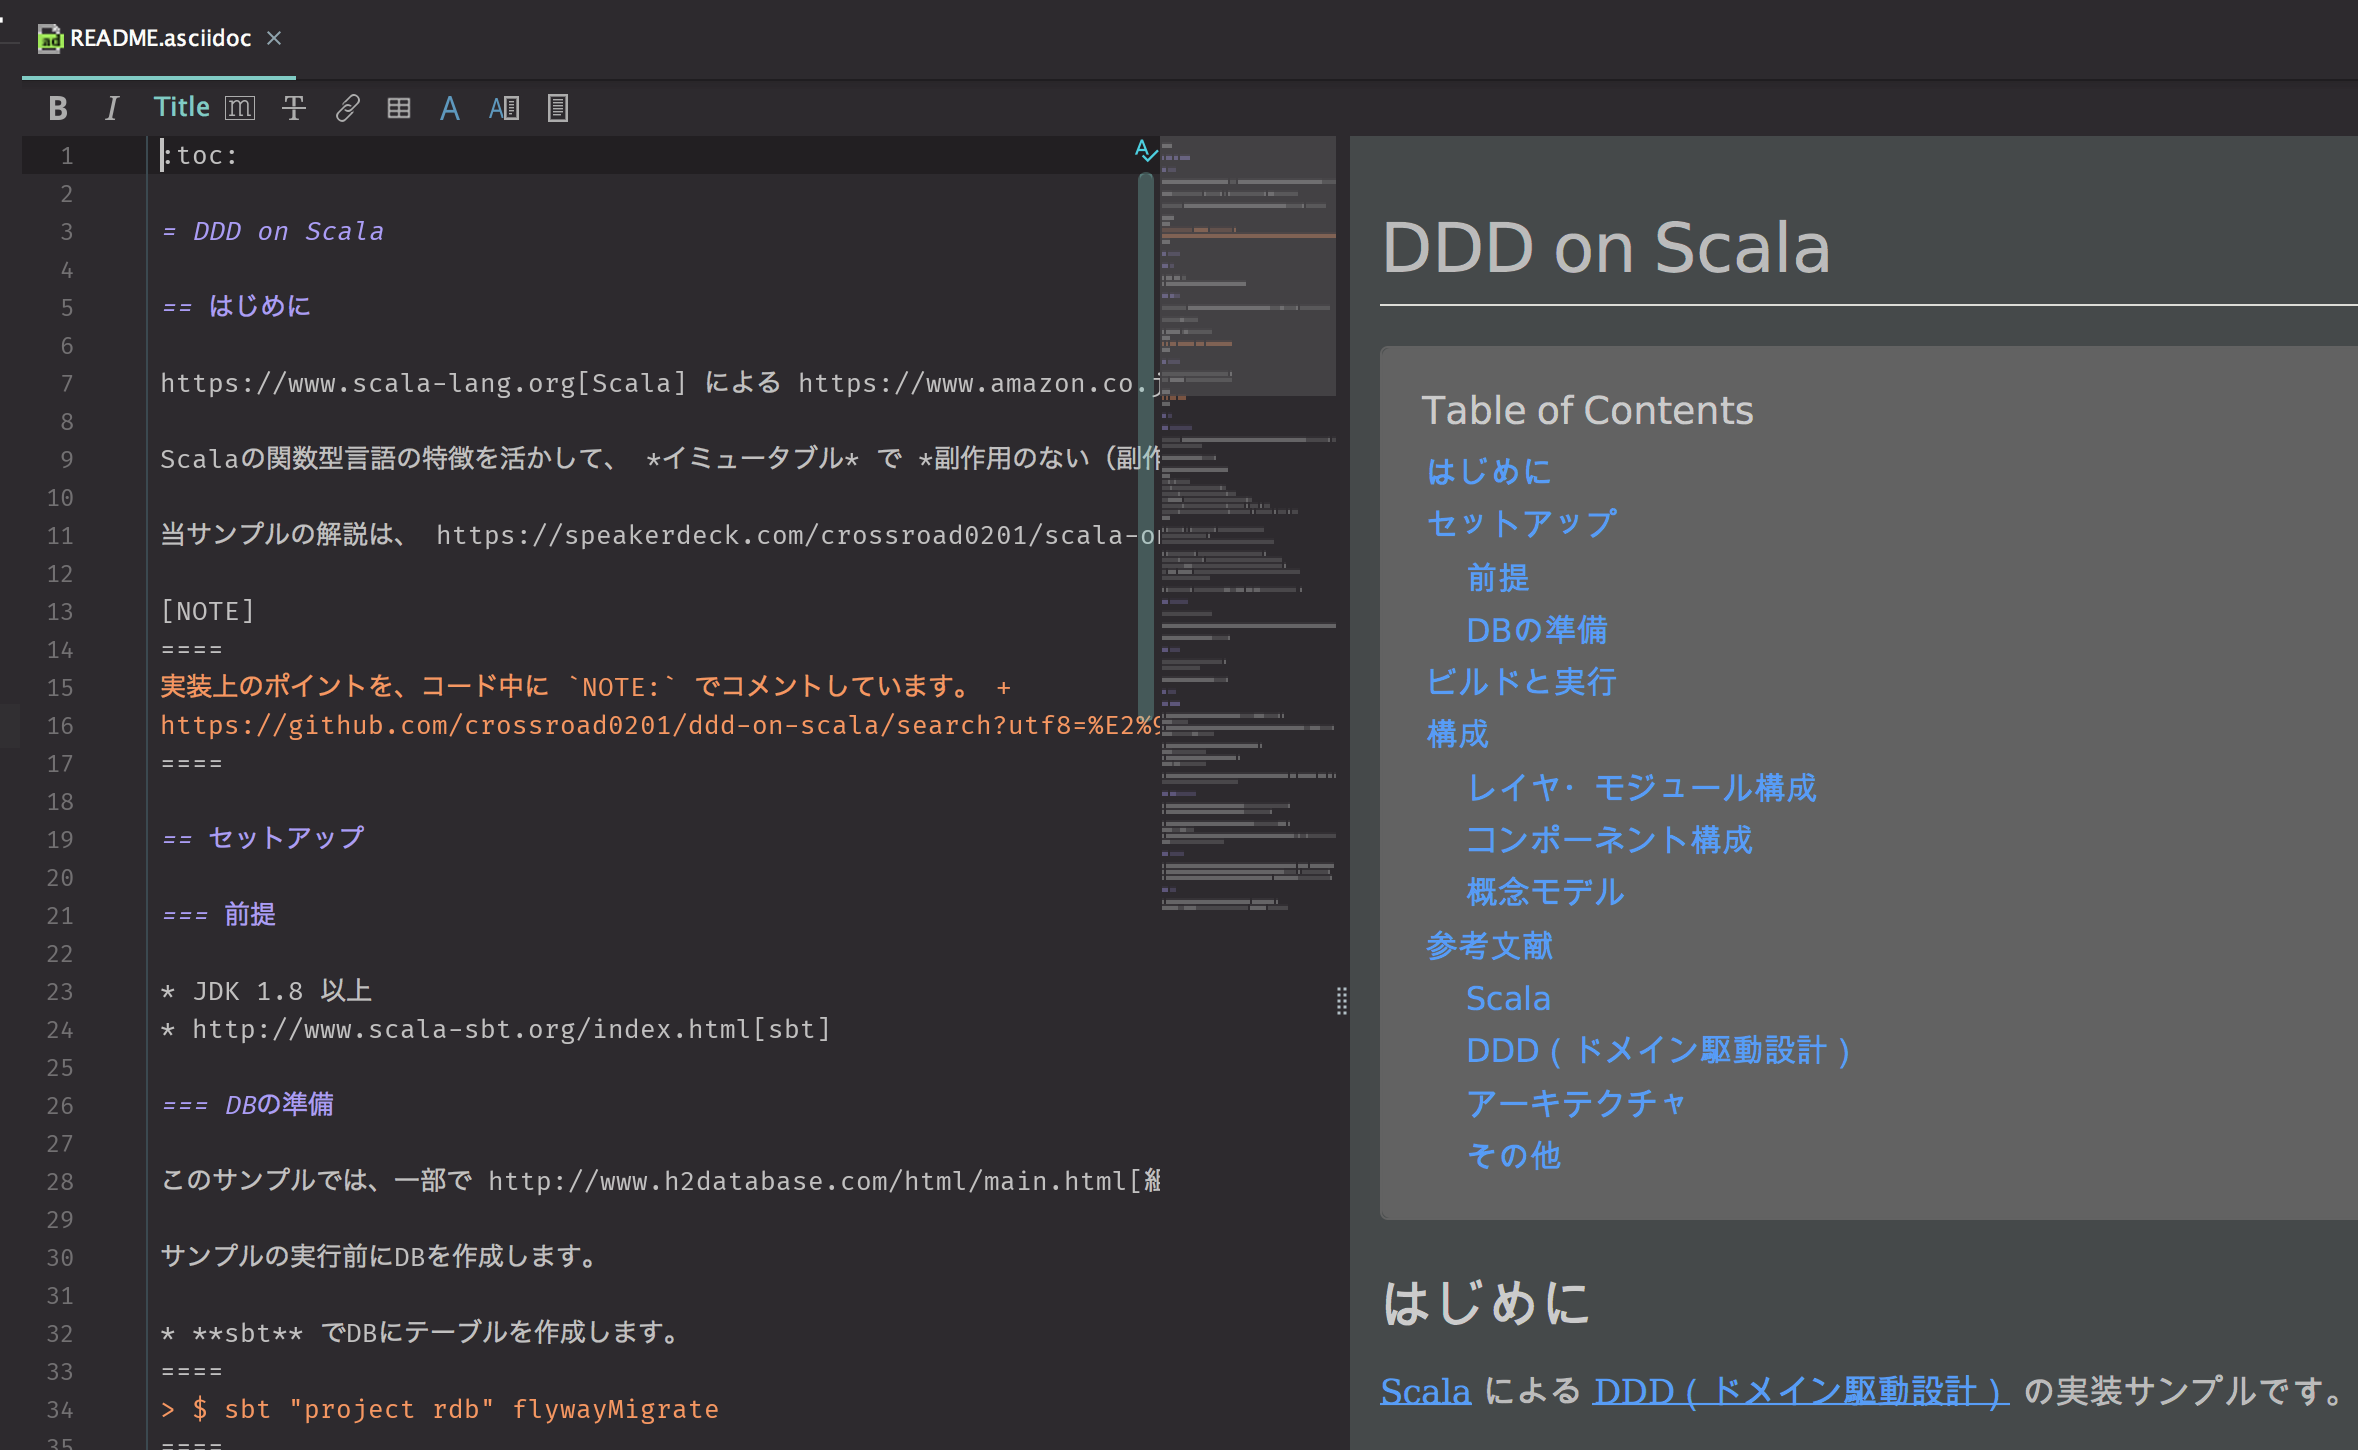
Task: Follow the DDD（ドメイン駆動設計）link in the preview paragraph
Action: coord(1801,1391)
